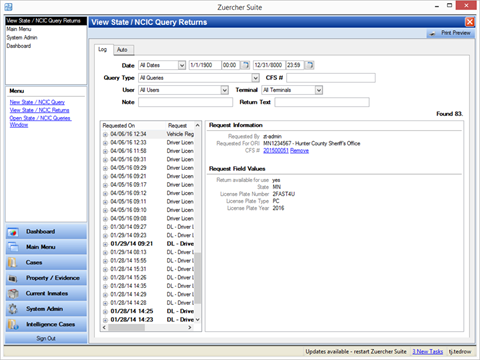The width and height of the screenshot is (480, 360).
Task: Click the end time field 23:59
Action: tap(295, 65)
